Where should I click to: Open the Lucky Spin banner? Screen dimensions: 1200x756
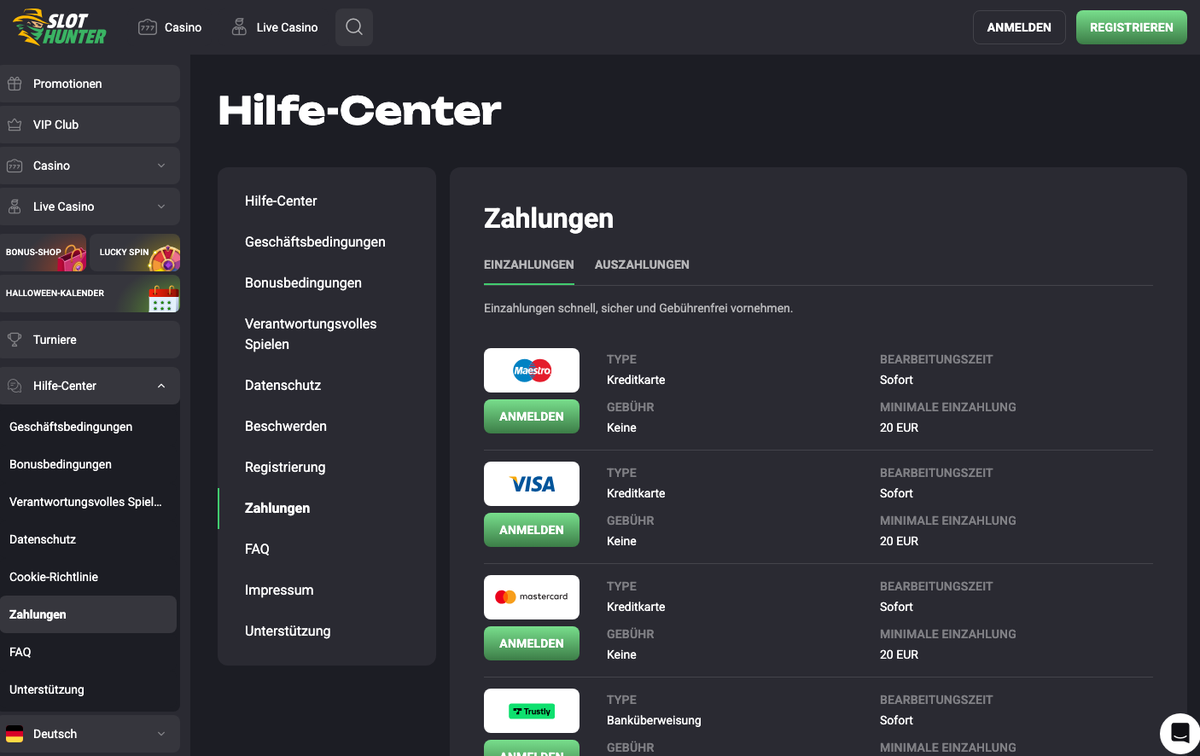pyautogui.click(x=135, y=253)
